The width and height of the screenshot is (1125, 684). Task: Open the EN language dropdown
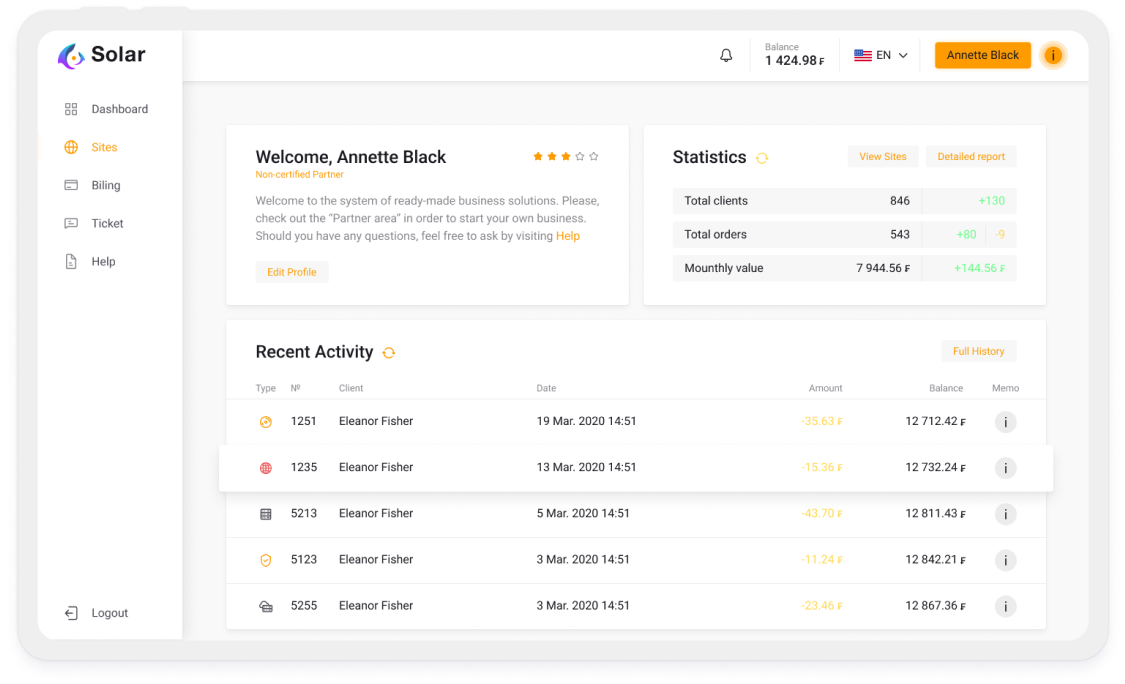coord(880,56)
